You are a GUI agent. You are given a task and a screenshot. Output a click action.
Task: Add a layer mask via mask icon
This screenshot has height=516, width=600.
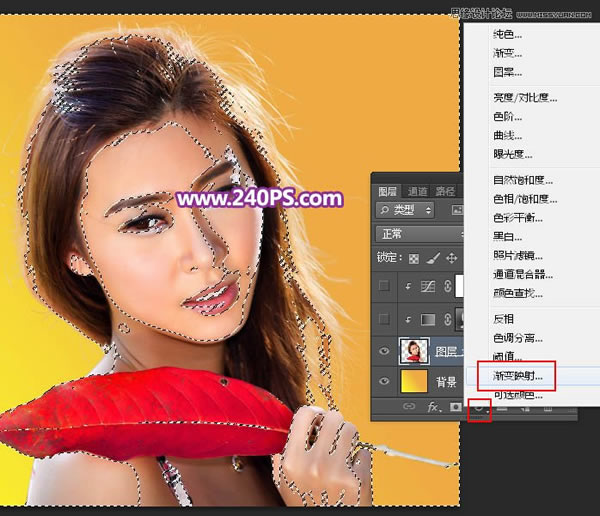455,407
